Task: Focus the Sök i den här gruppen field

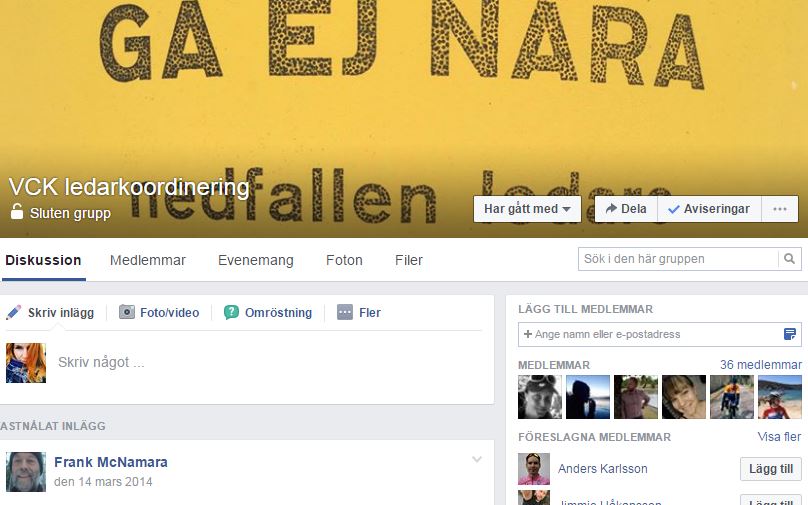Action: click(678, 259)
